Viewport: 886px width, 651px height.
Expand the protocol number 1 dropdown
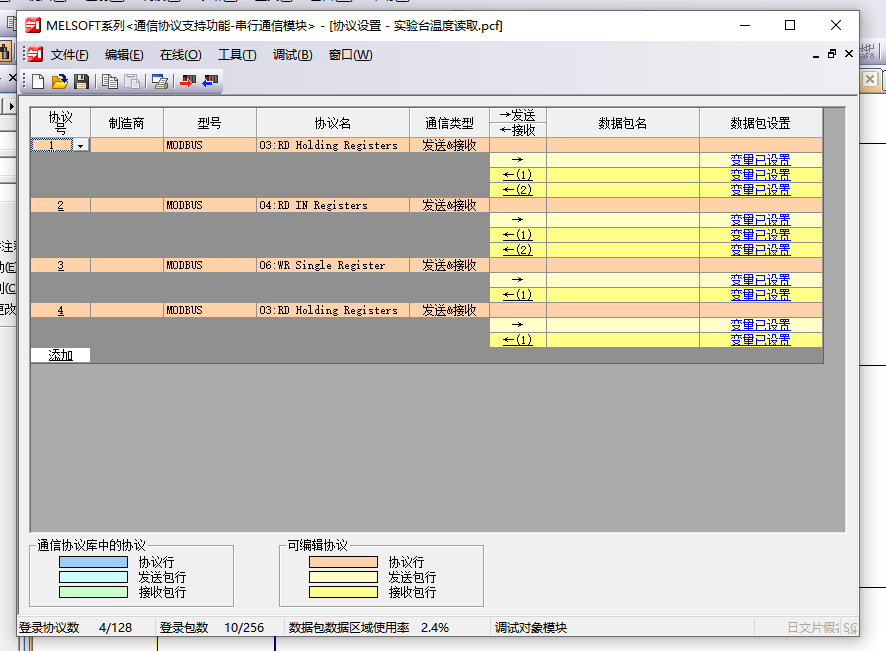tap(80, 146)
